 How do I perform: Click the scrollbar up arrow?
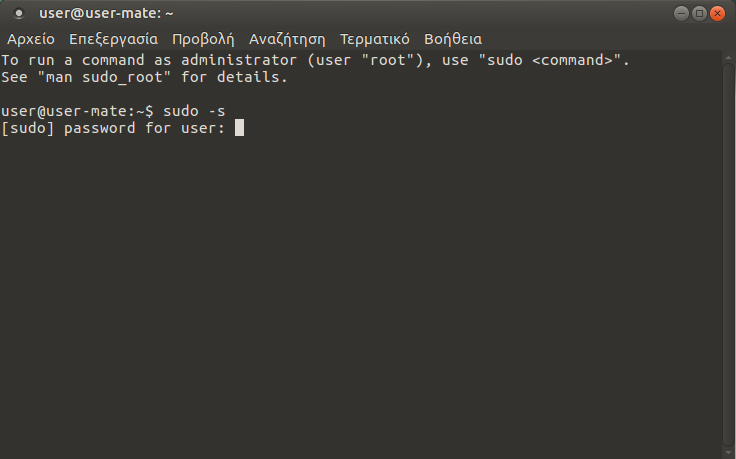[728, 56]
